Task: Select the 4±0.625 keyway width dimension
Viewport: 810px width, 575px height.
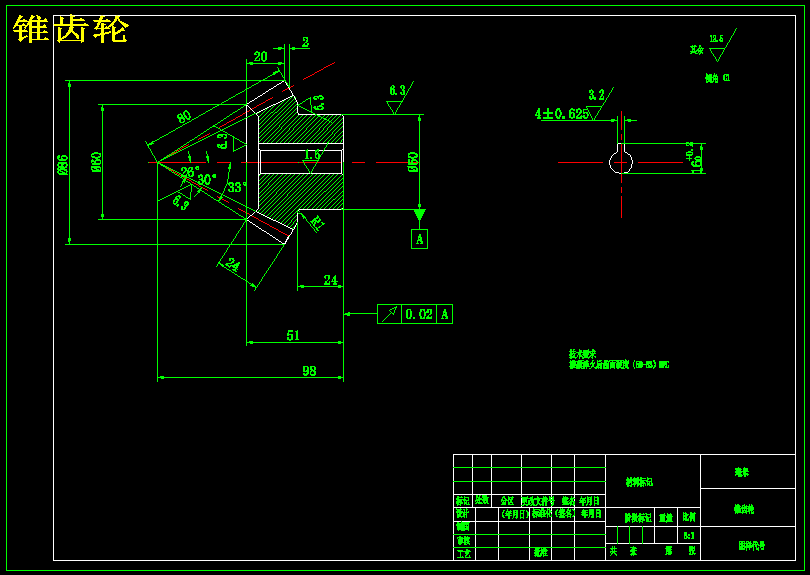Action: [x=562, y=114]
